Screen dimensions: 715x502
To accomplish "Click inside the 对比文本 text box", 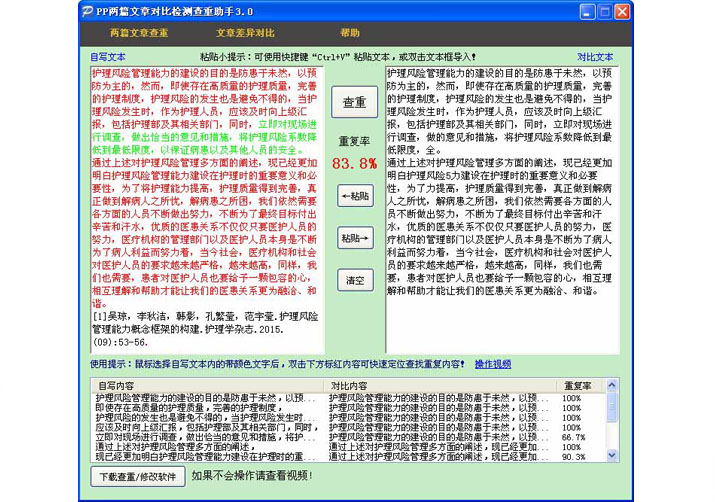I will (502, 210).
